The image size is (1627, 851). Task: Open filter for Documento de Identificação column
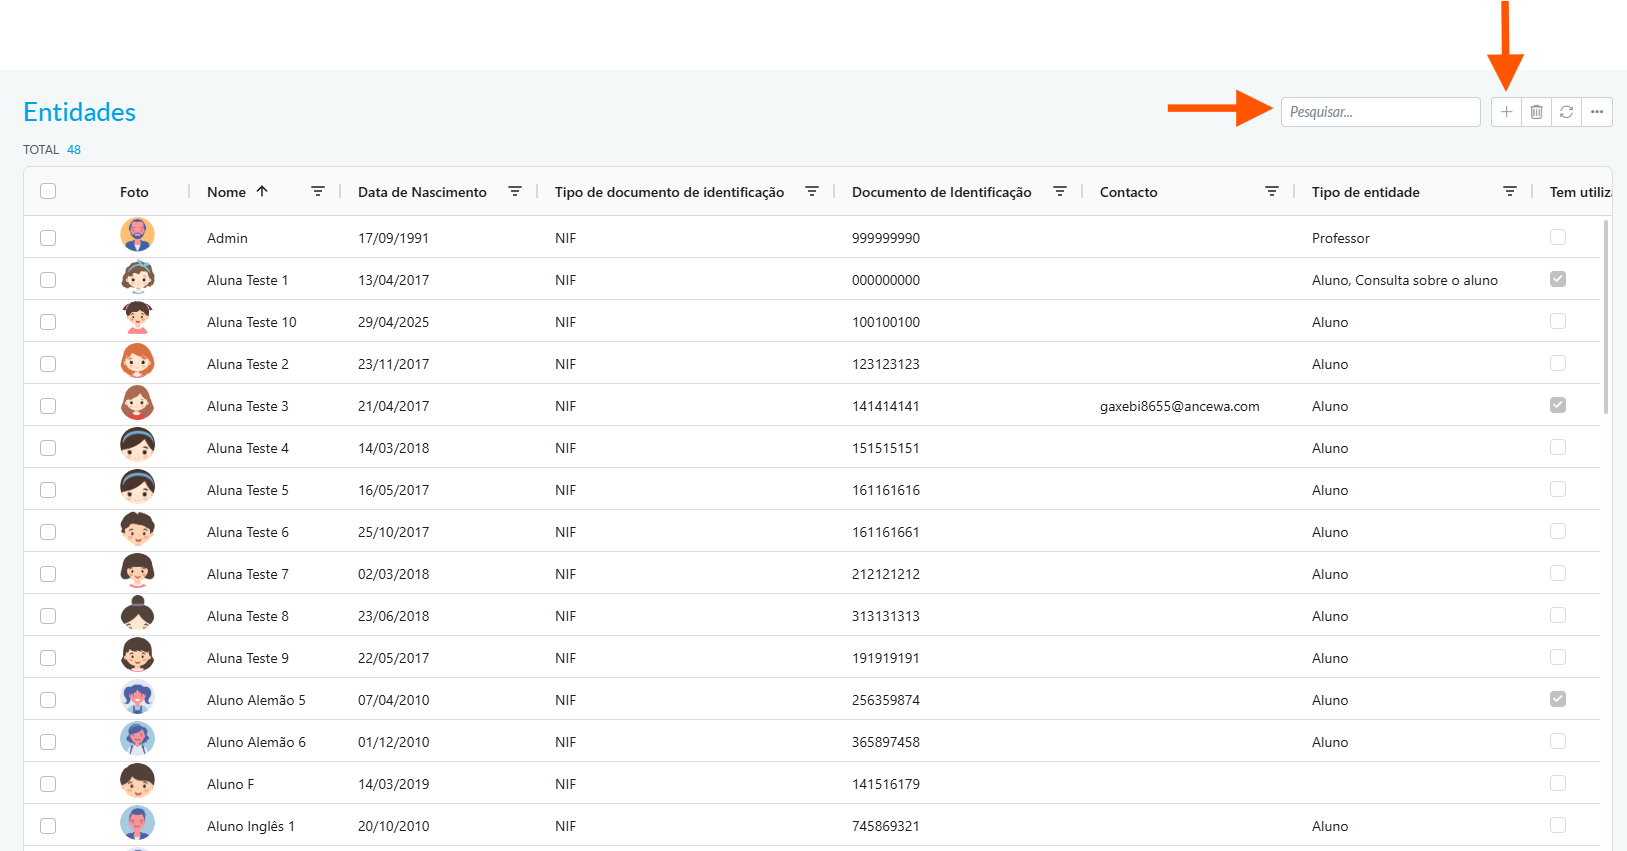point(1060,191)
